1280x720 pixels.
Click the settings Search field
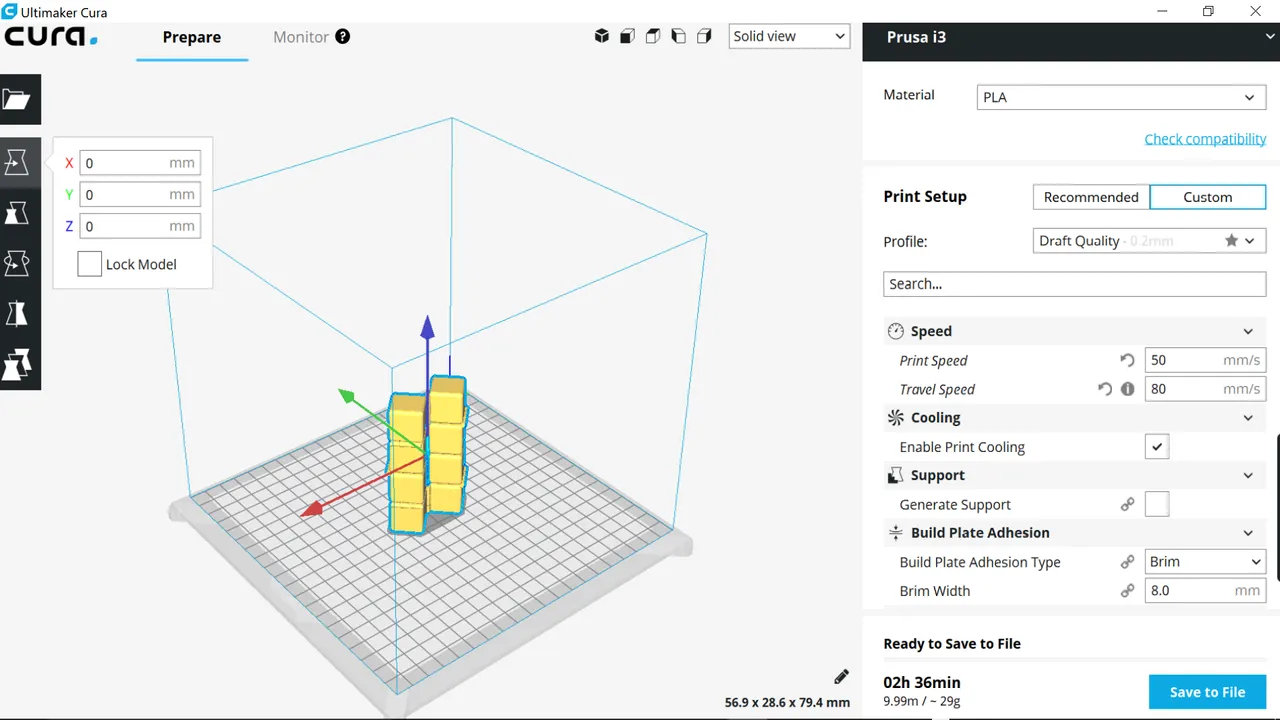(x=1075, y=284)
